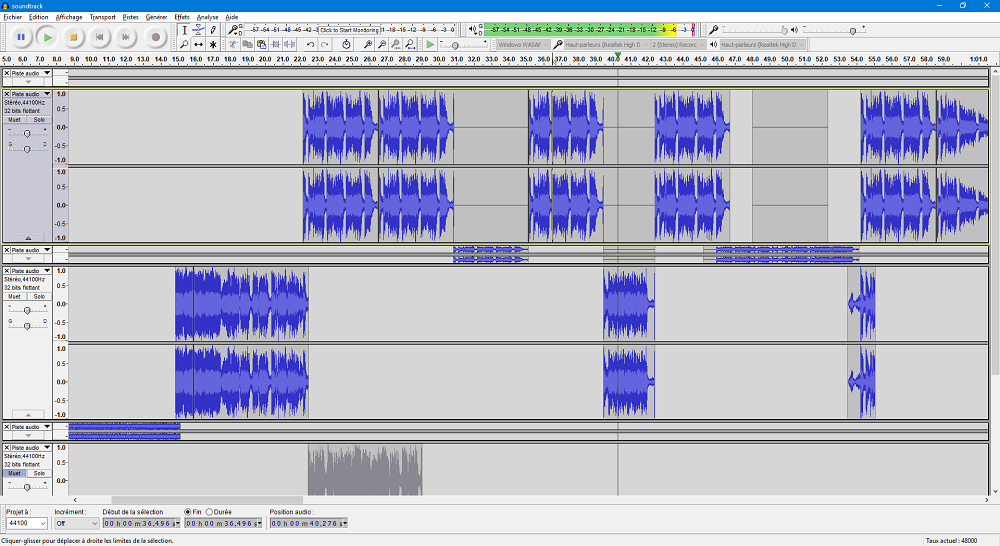The height and width of the screenshot is (546, 1000).
Task: Click the Play-at-Speed slider
Action: tap(464, 45)
